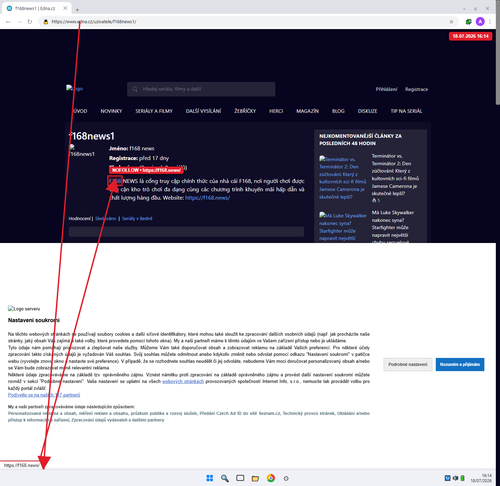Screen dimensions: 500x486
Task: Switch to the Hodnocení tab
Action: [x=79, y=219]
